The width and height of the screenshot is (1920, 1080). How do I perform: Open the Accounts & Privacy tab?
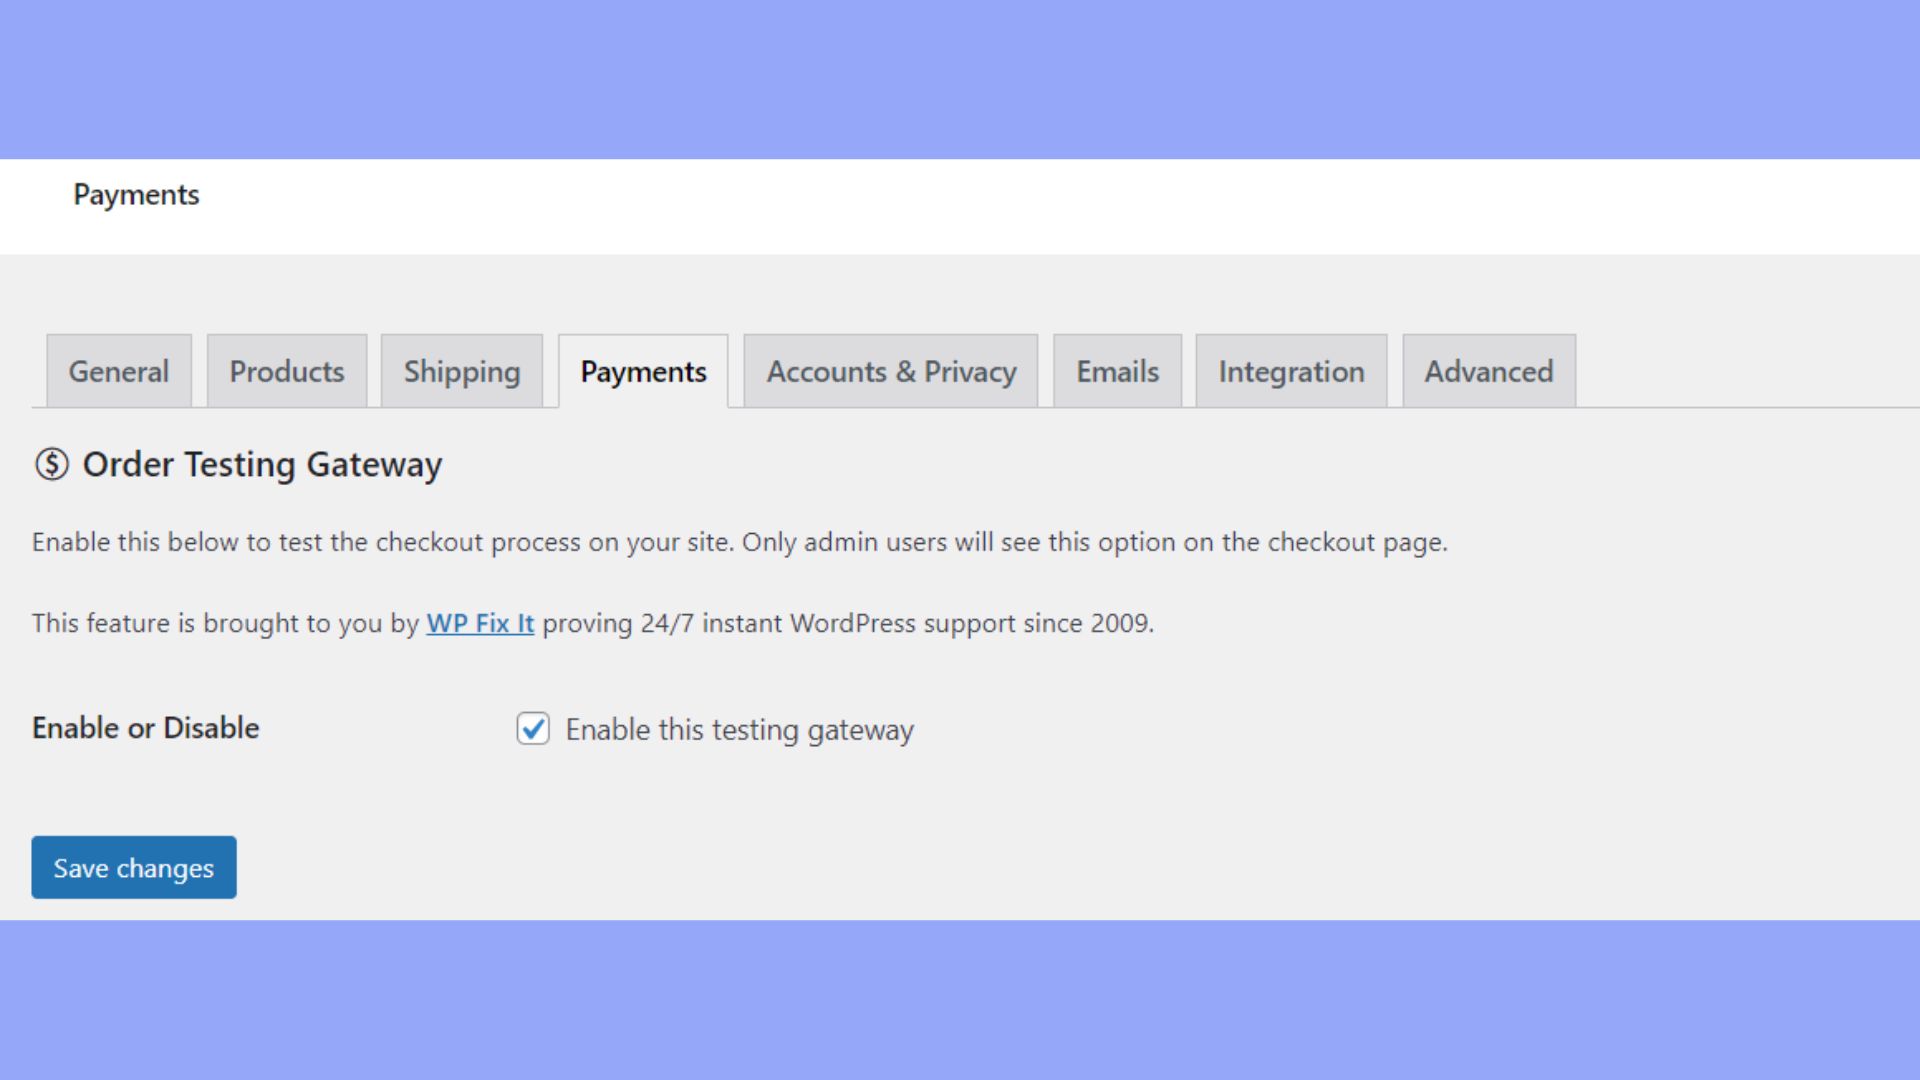pos(891,372)
